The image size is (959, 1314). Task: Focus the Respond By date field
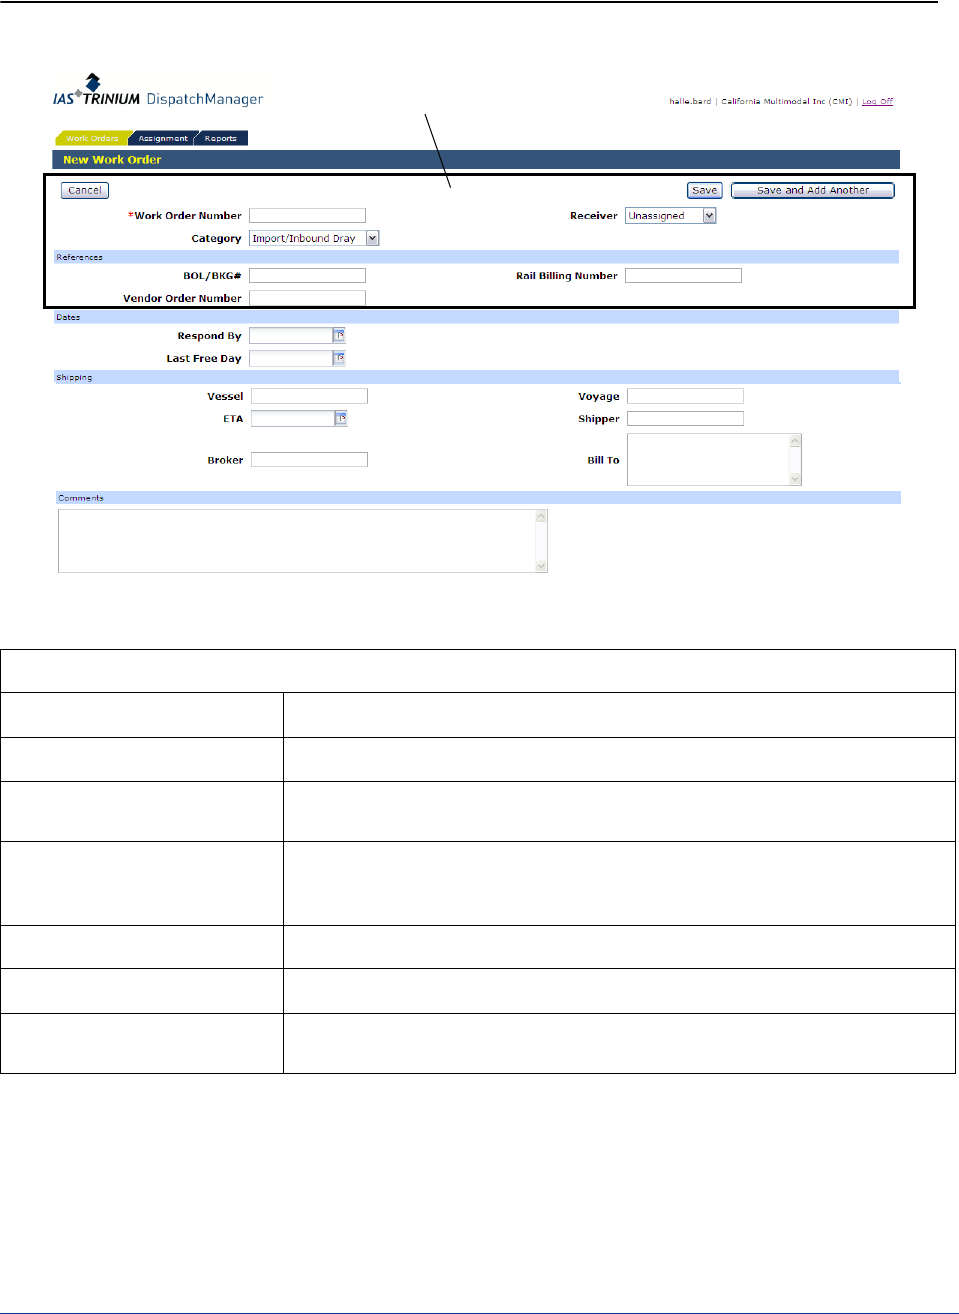tap(291, 336)
